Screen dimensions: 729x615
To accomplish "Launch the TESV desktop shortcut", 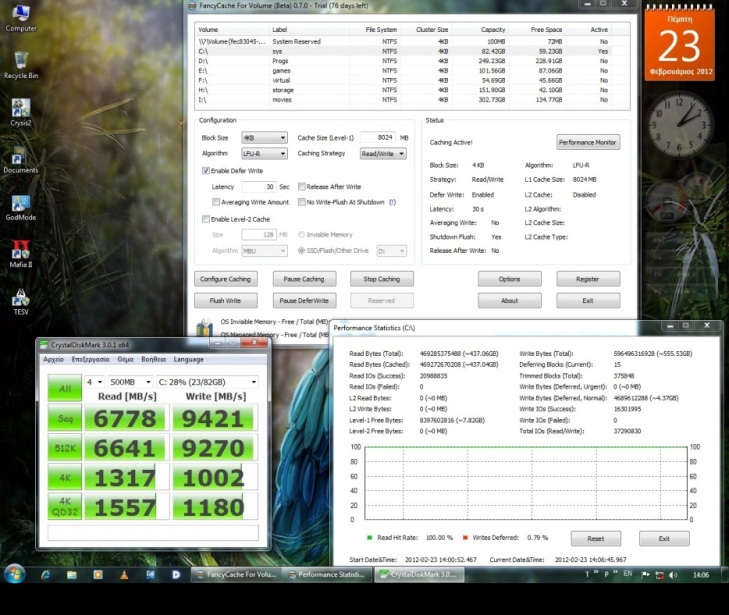I will (20, 302).
